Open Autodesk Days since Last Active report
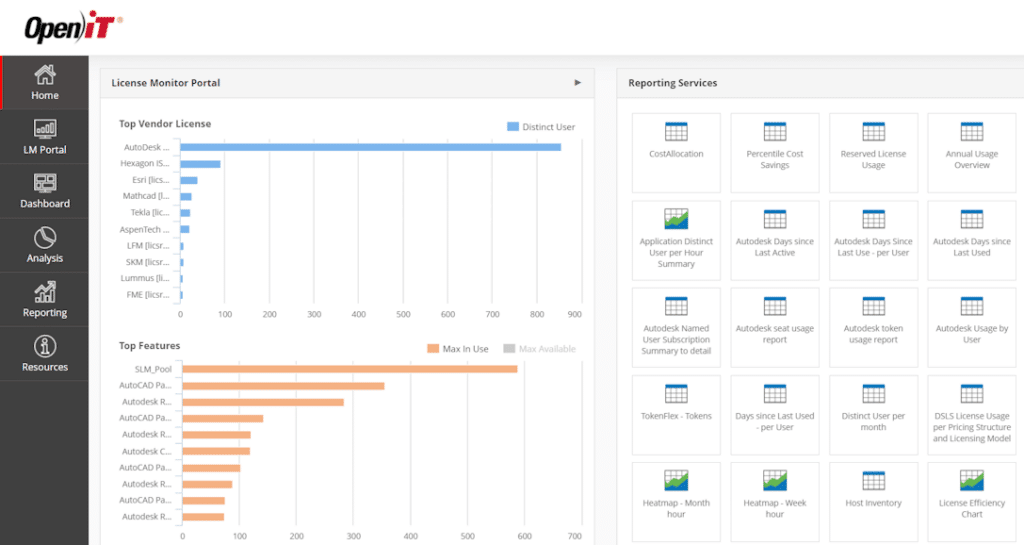The width and height of the screenshot is (1024, 545). (x=775, y=240)
